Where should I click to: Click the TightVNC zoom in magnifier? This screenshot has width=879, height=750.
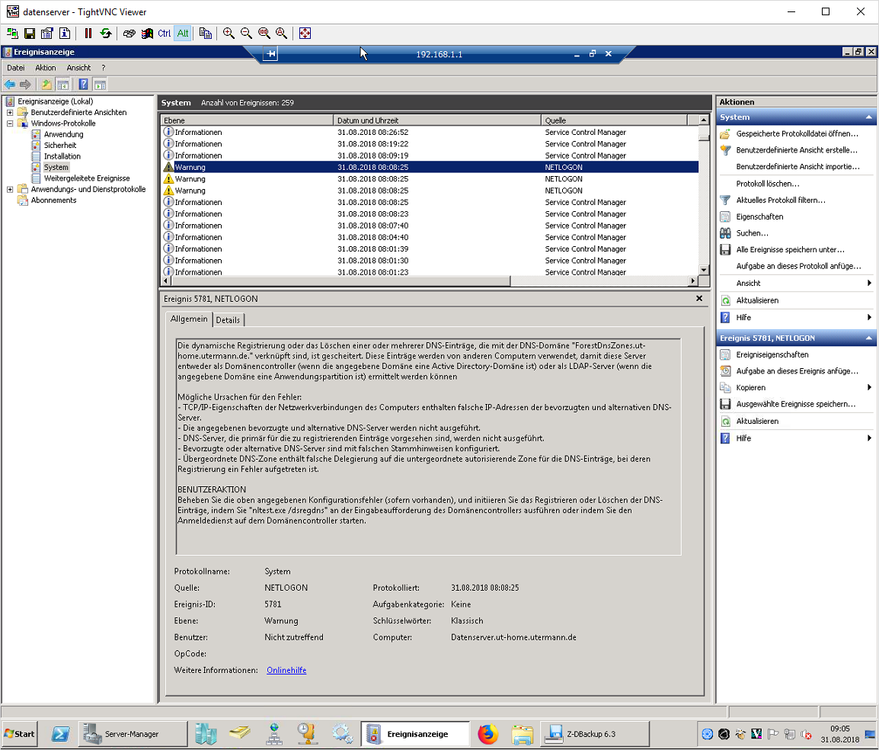[229, 33]
